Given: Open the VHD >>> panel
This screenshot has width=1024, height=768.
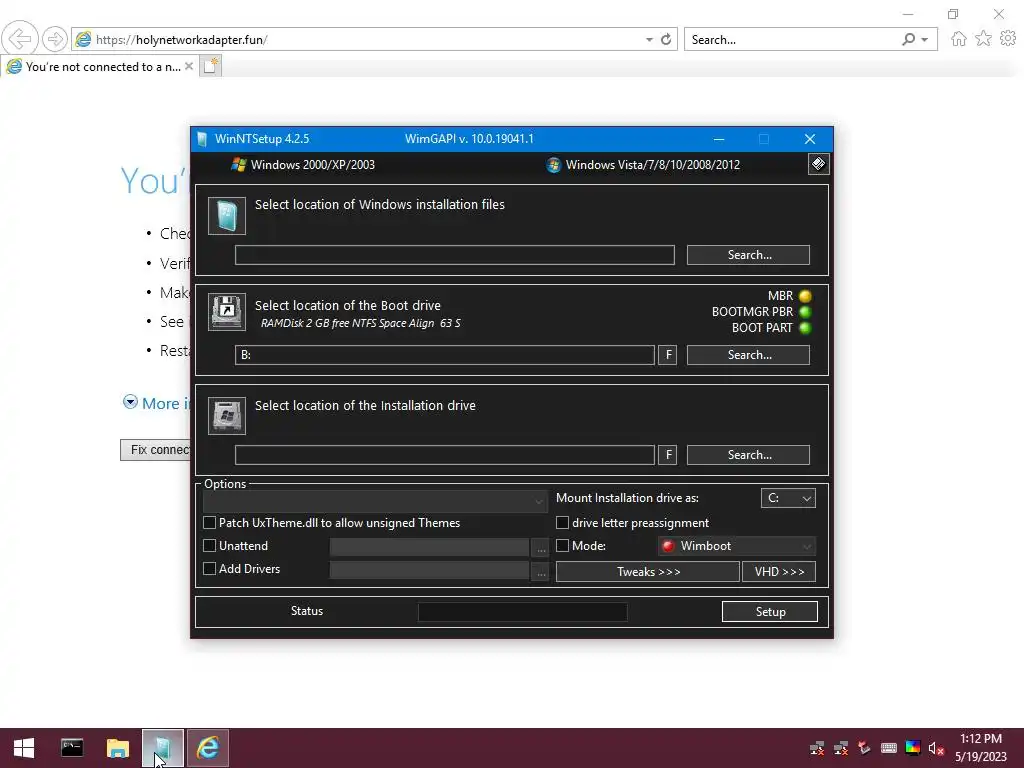Looking at the screenshot, I should tap(779, 571).
